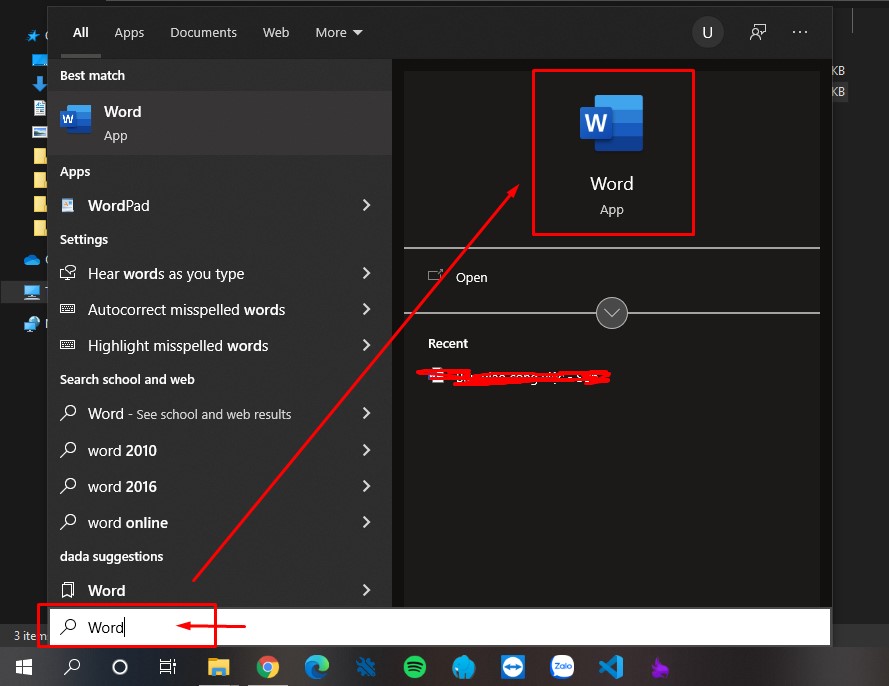Viewport: 889px width, 686px height.
Task: Launch Google Chrome from taskbar
Action: point(268,667)
